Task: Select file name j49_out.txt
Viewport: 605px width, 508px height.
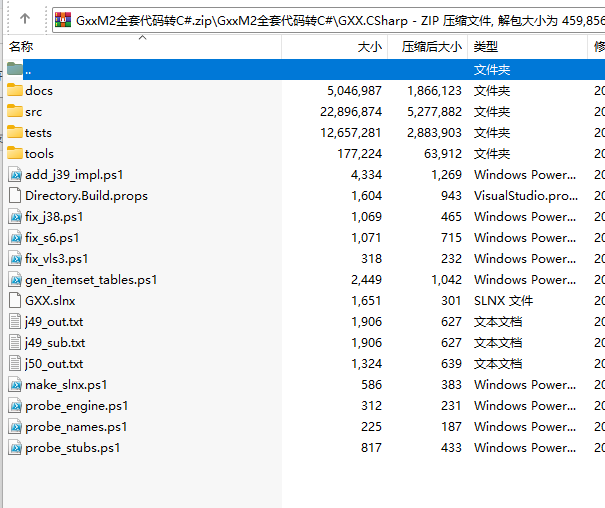Action: [x=54, y=322]
